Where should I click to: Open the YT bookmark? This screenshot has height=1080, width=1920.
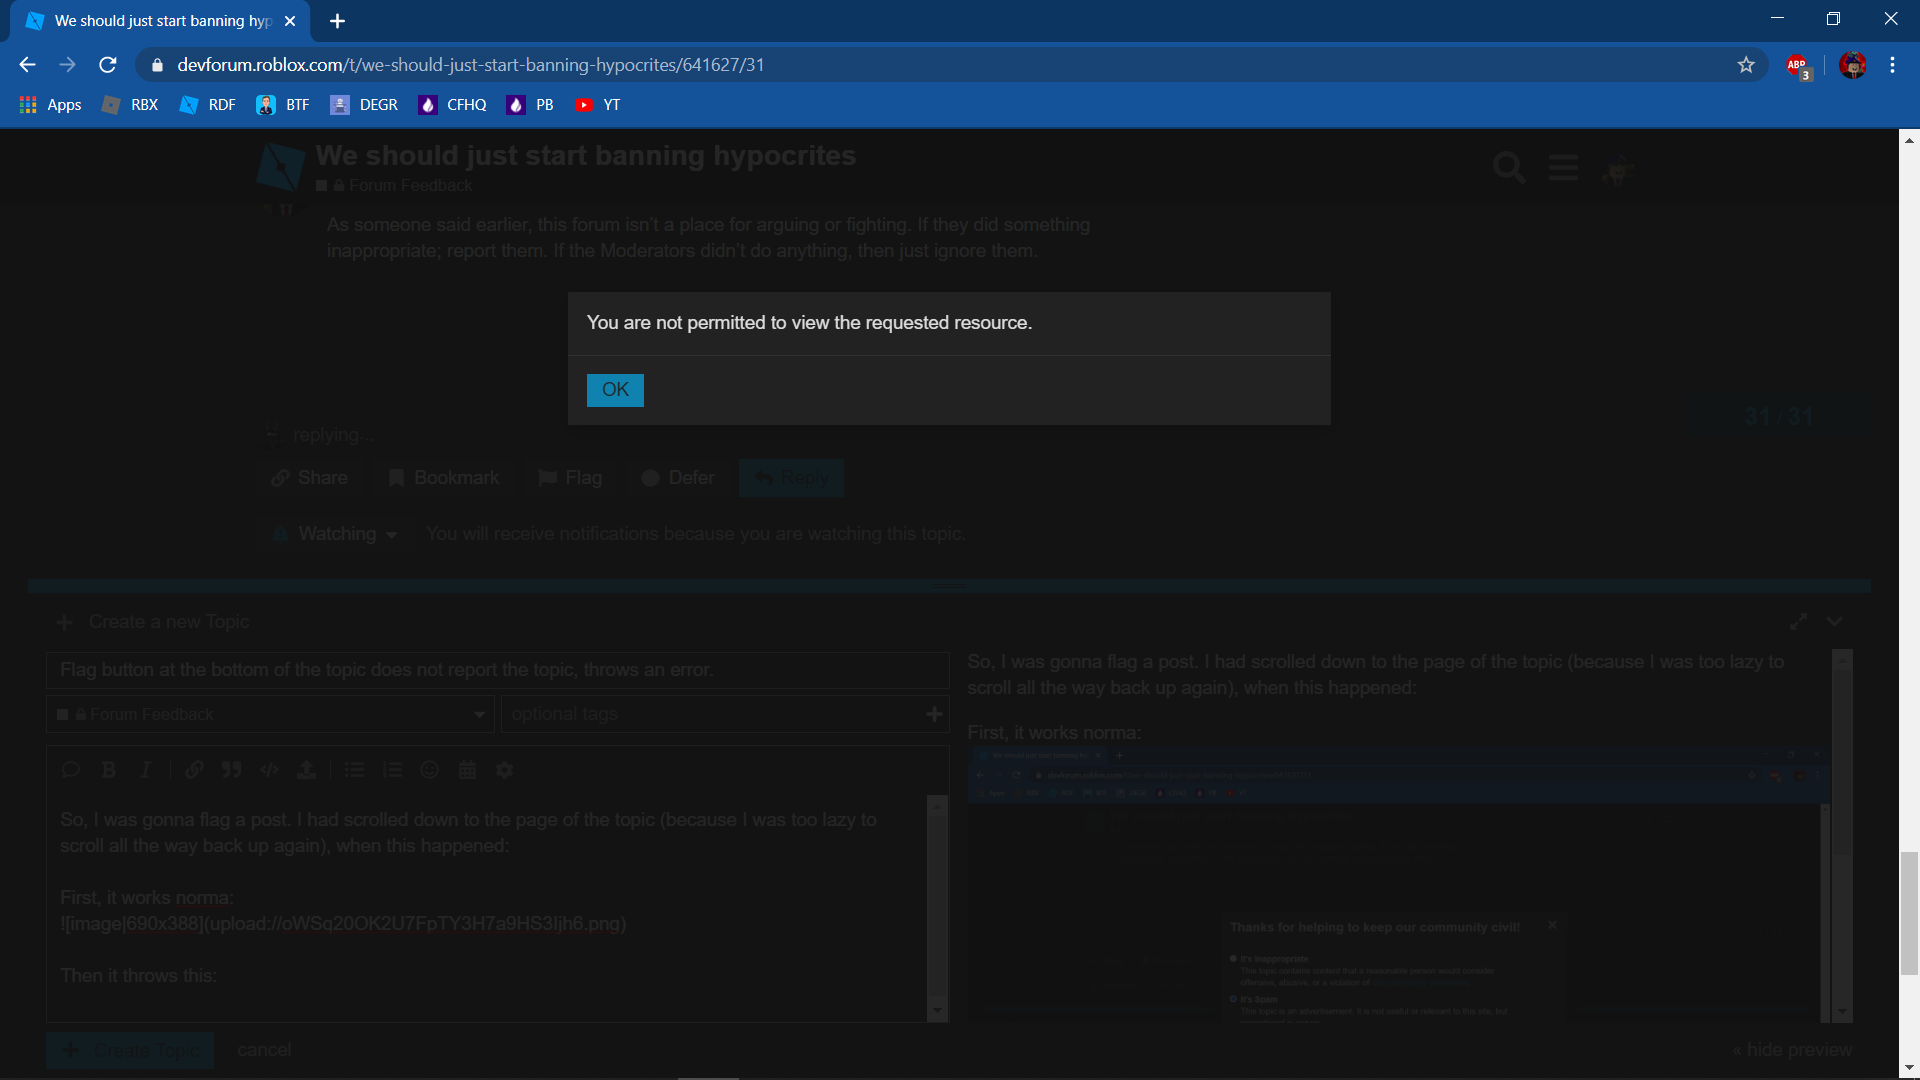[598, 105]
